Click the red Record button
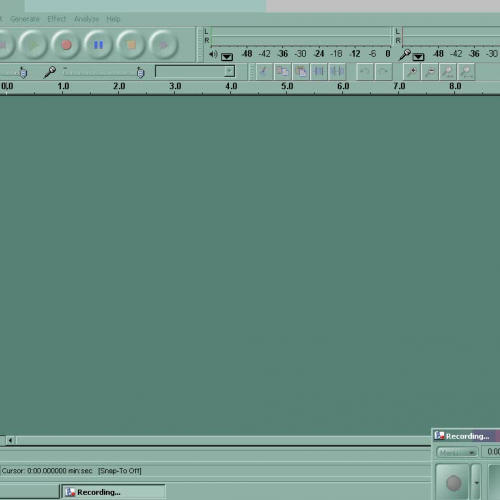This screenshot has width=500, height=500. (66, 45)
